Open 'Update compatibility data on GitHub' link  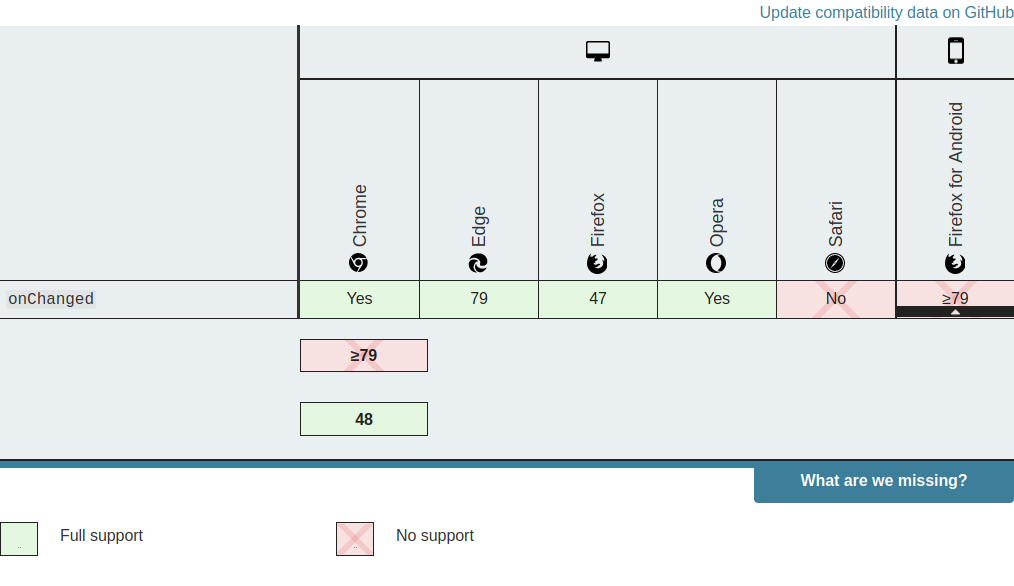pyautogui.click(x=885, y=12)
